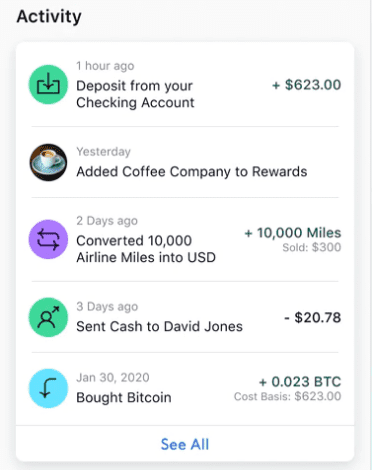Image resolution: width=372 pixels, height=470 pixels.
Task: Click the Jan 30, 2020 date label
Action: click(113, 378)
